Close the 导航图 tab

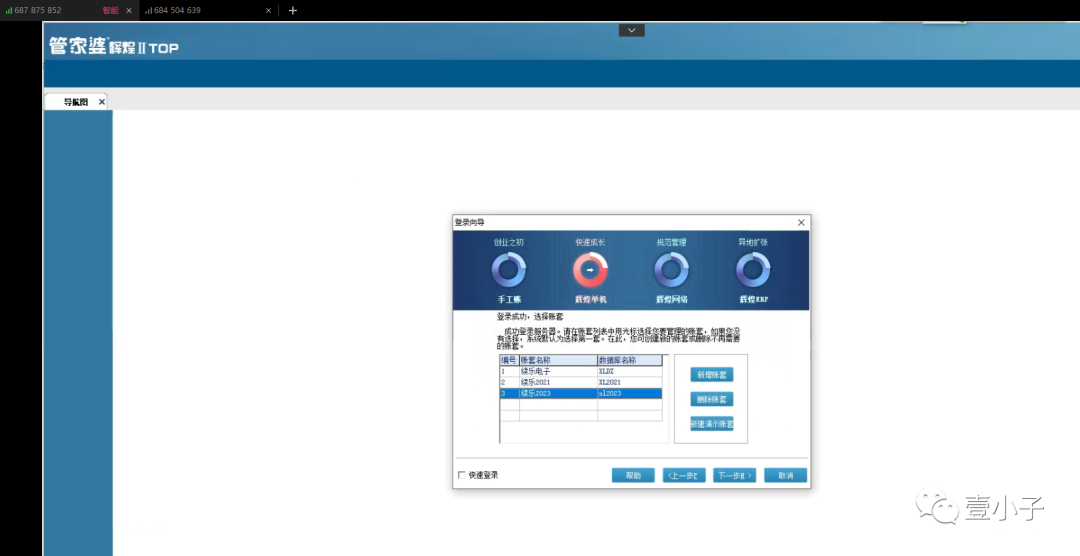coord(102,102)
